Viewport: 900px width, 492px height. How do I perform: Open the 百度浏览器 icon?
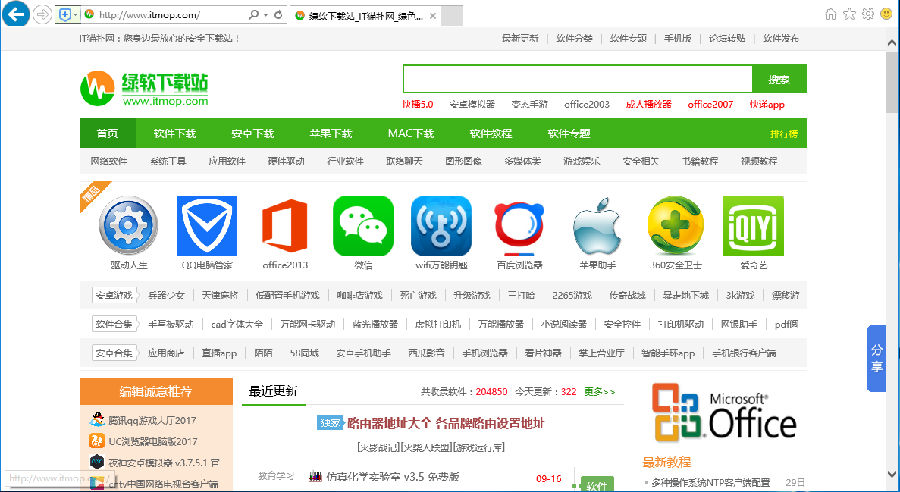519,228
